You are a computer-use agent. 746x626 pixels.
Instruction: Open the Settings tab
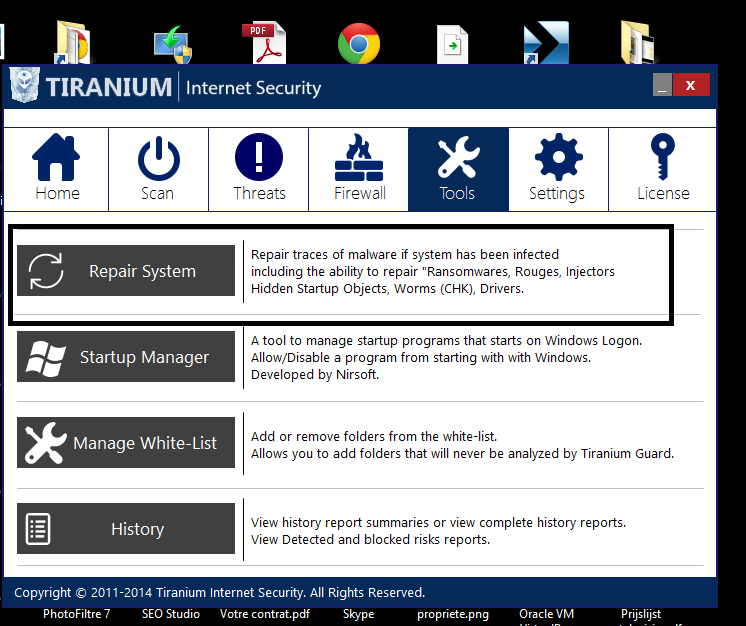558,169
